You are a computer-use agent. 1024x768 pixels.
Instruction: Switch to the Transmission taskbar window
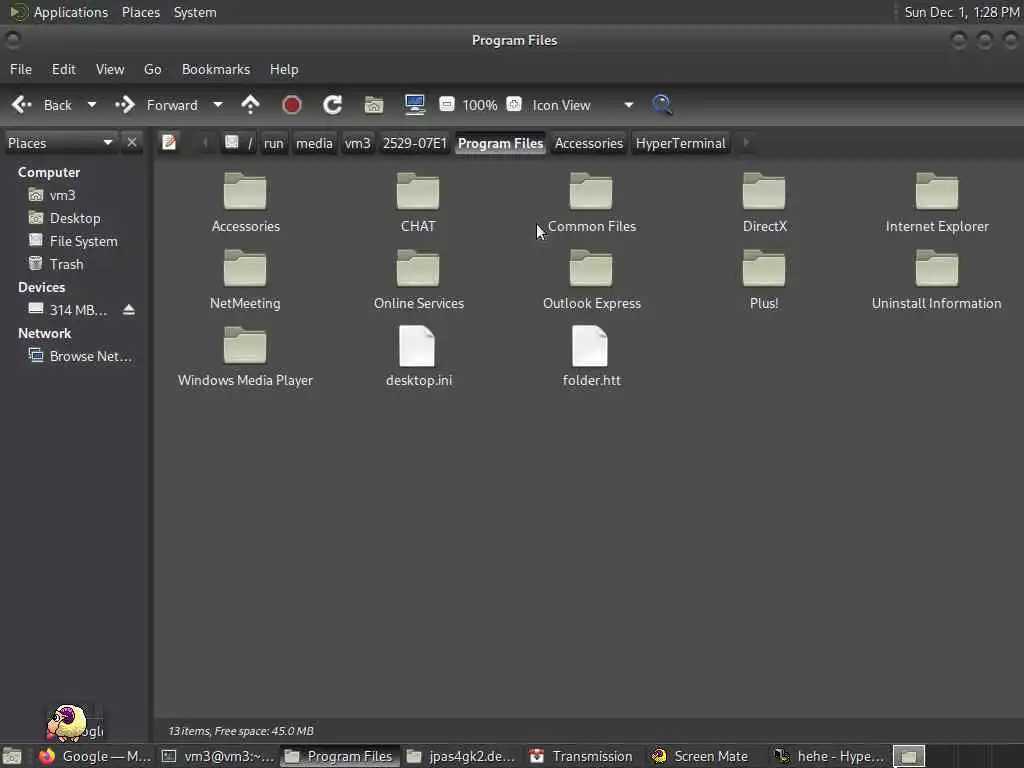coord(582,756)
